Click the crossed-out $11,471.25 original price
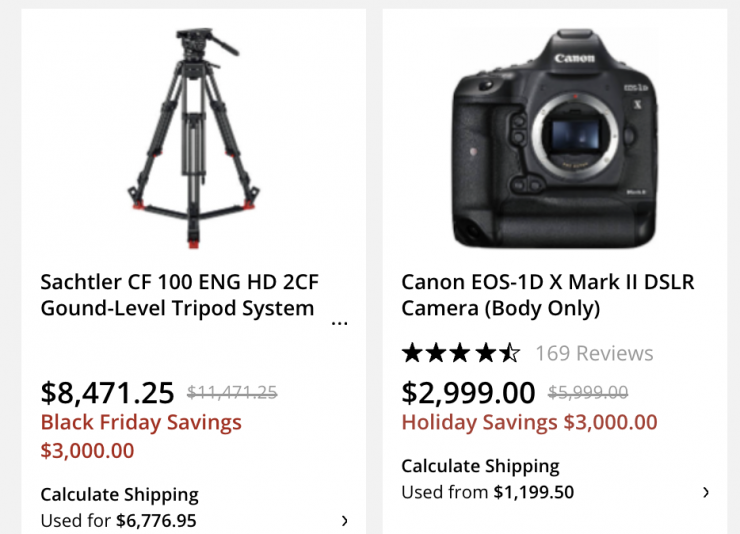The width and height of the screenshot is (740, 534). [232, 393]
